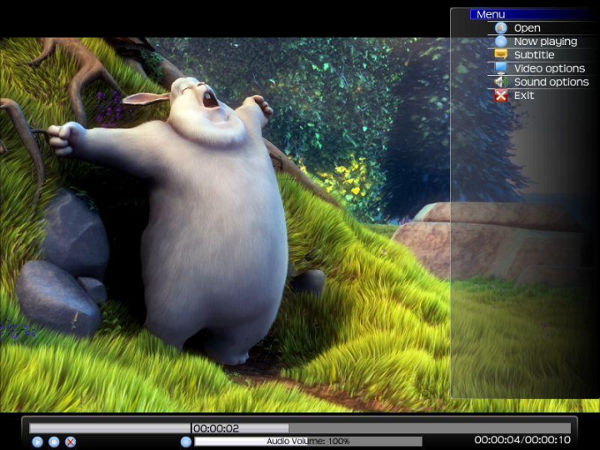Click the stop button in control bar
600x450 pixels.
pyautogui.click(x=54, y=442)
